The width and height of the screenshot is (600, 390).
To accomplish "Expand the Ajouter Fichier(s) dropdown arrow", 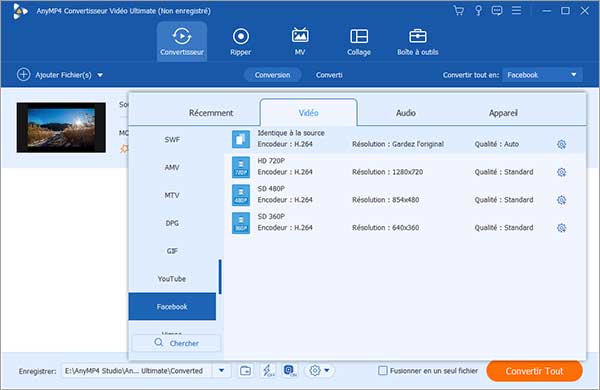I will [100, 75].
